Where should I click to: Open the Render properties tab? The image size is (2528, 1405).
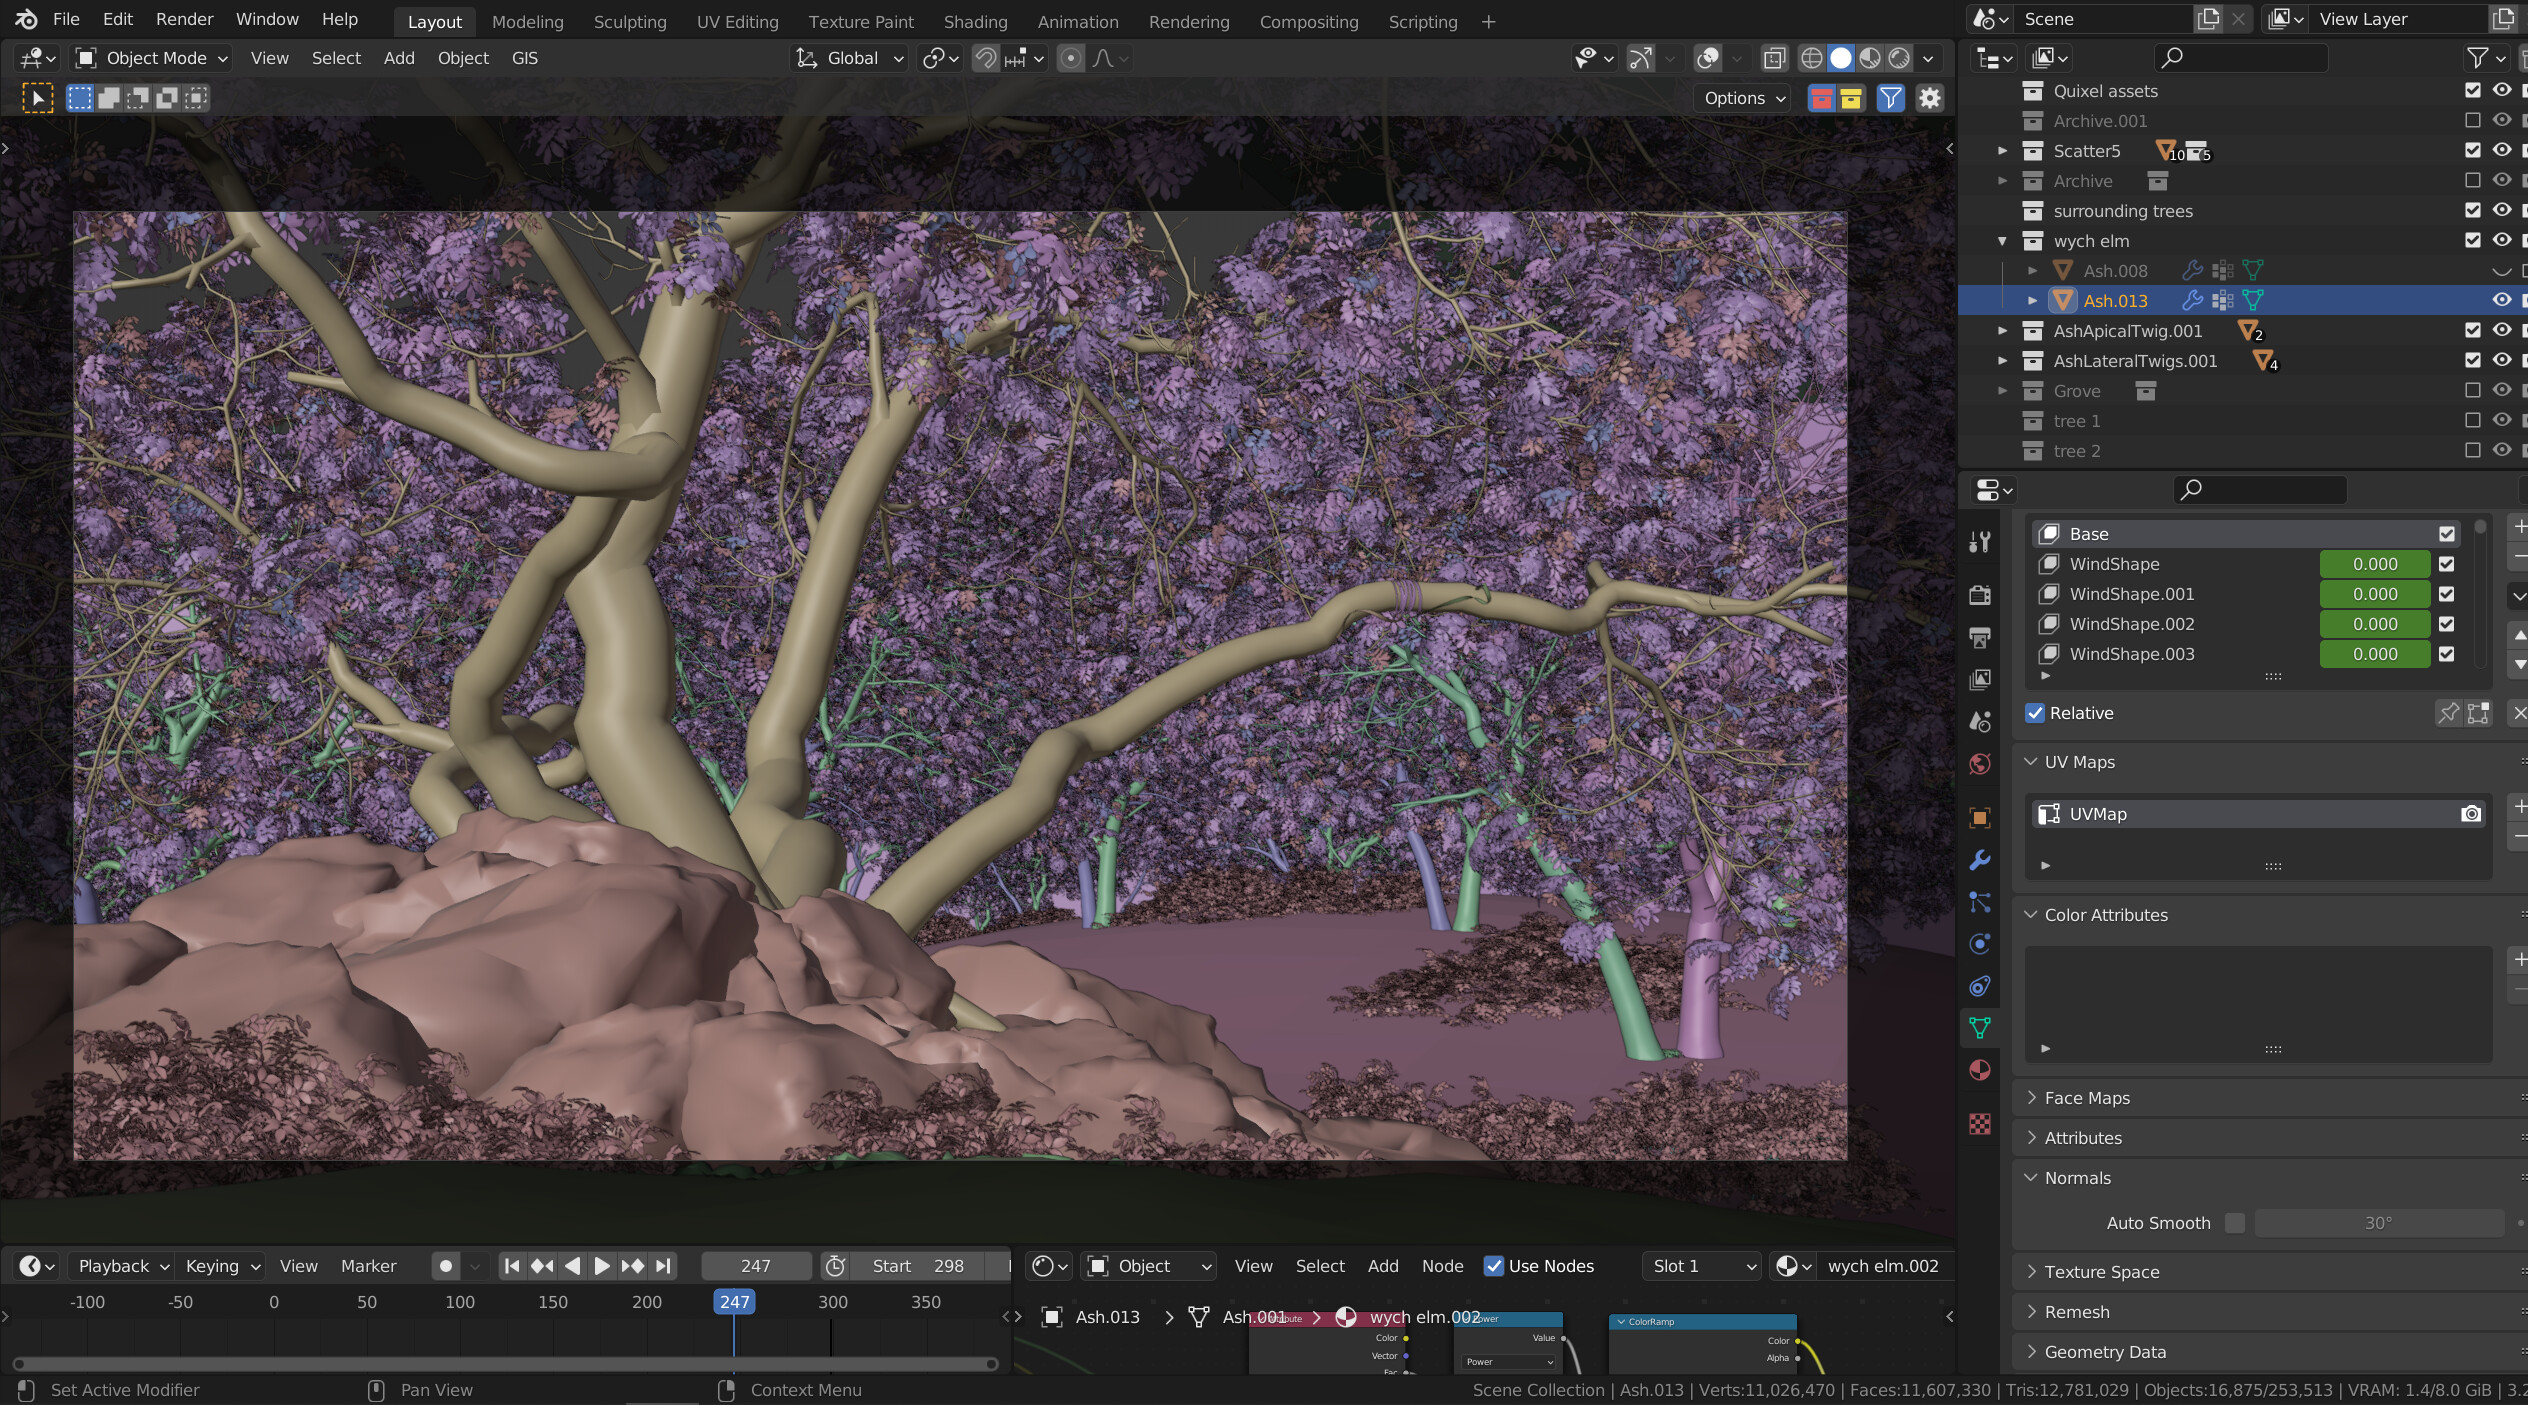click(1979, 595)
